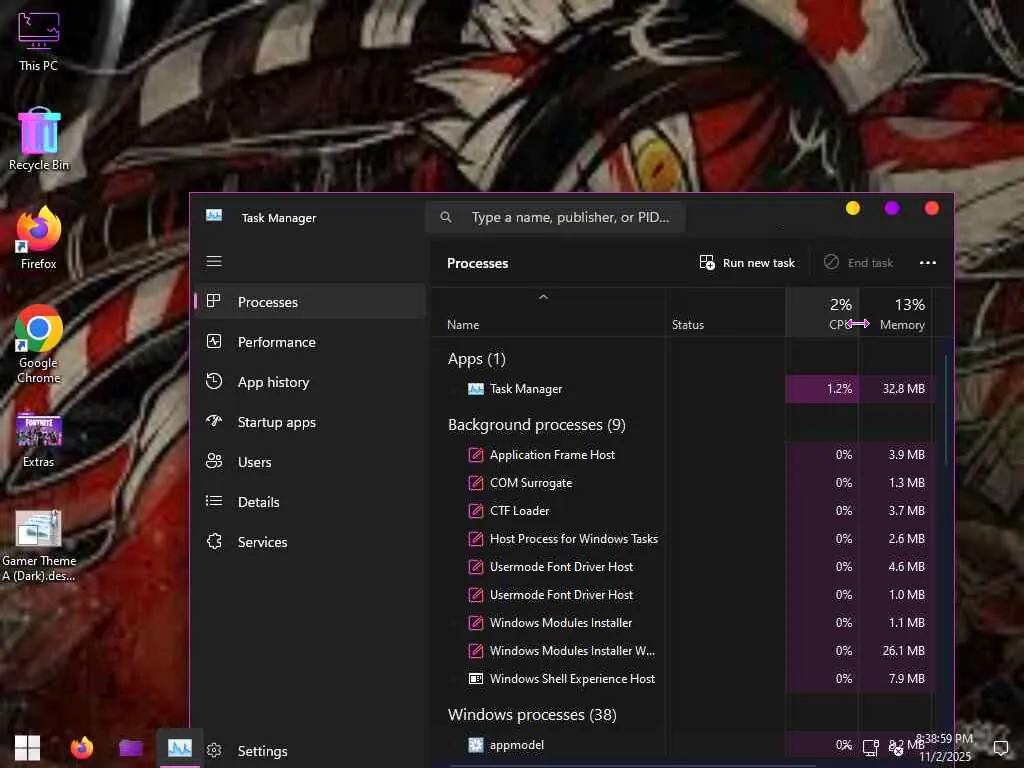The image size is (1024, 768).
Task: Click the Settings gear icon
Action: (x=214, y=750)
